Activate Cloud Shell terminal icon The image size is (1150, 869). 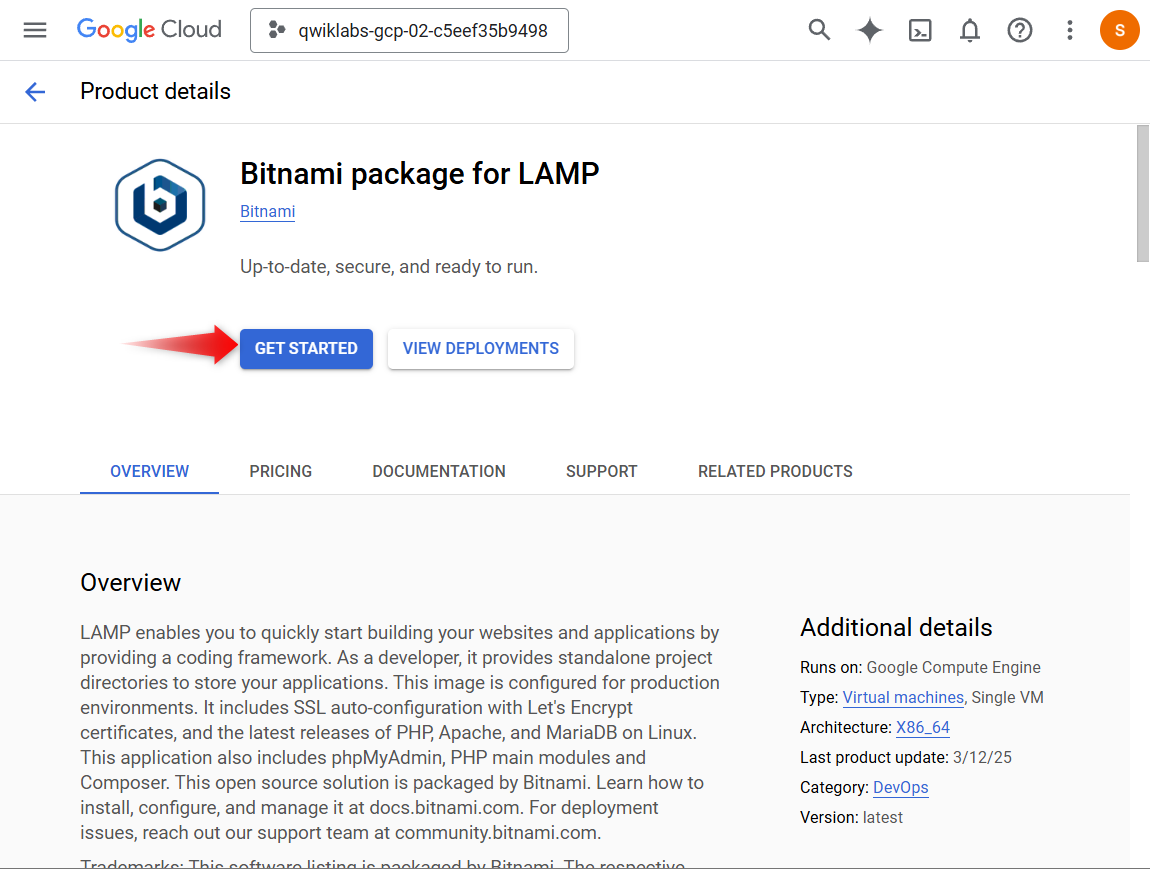coord(920,30)
